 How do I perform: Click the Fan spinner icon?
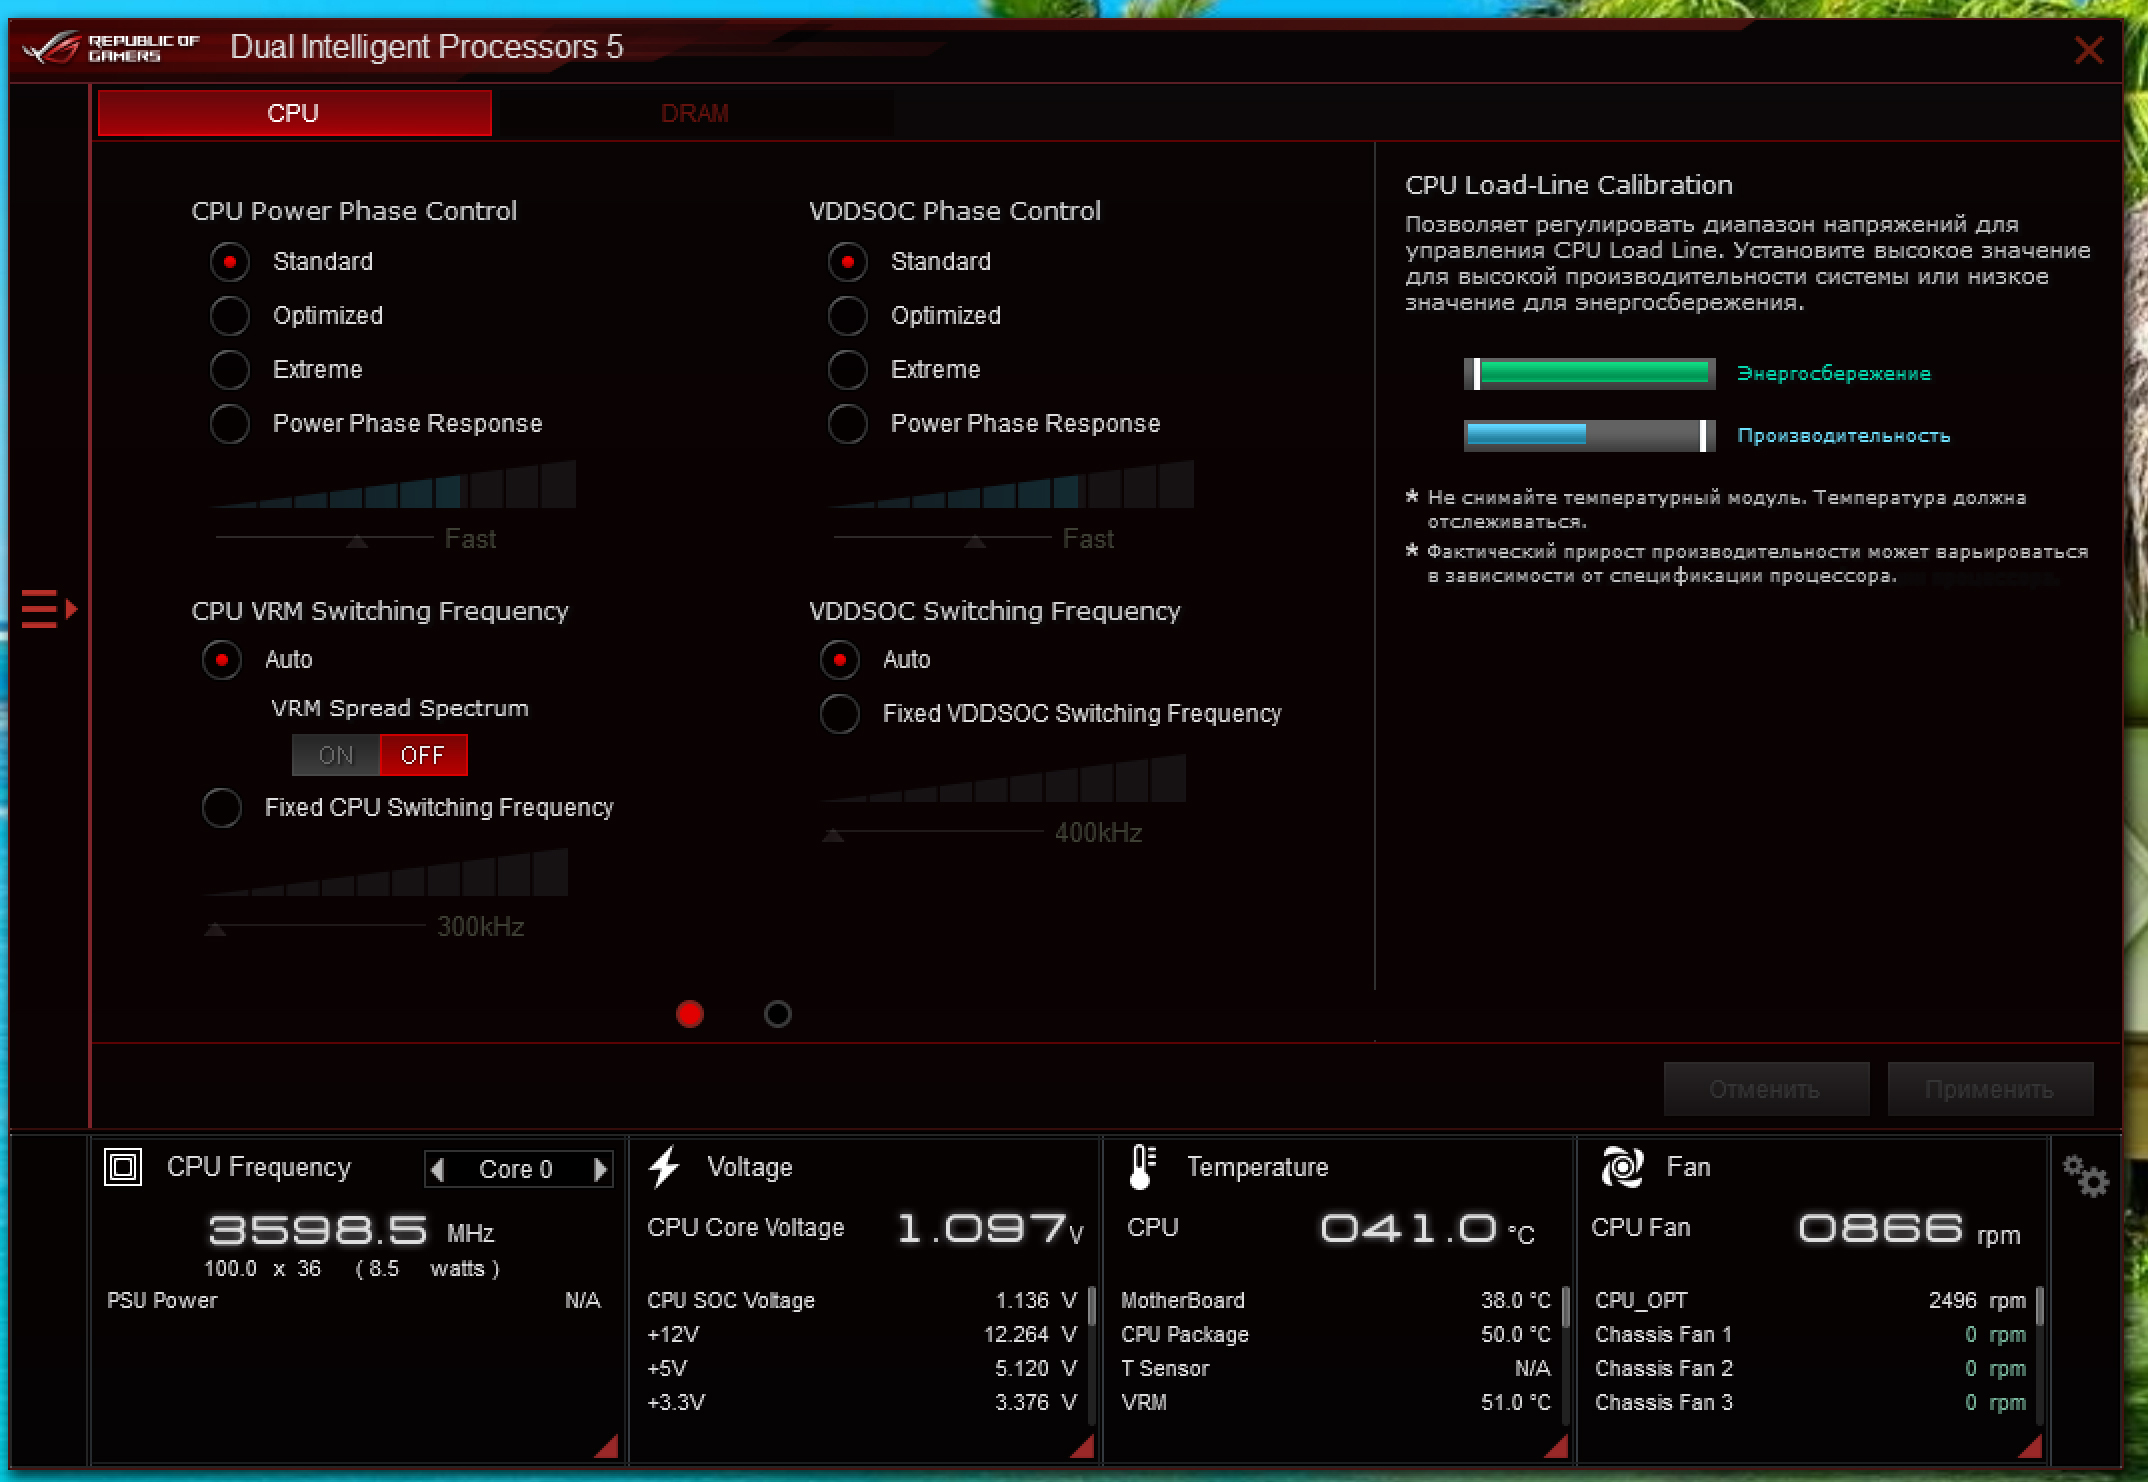tap(1622, 1167)
